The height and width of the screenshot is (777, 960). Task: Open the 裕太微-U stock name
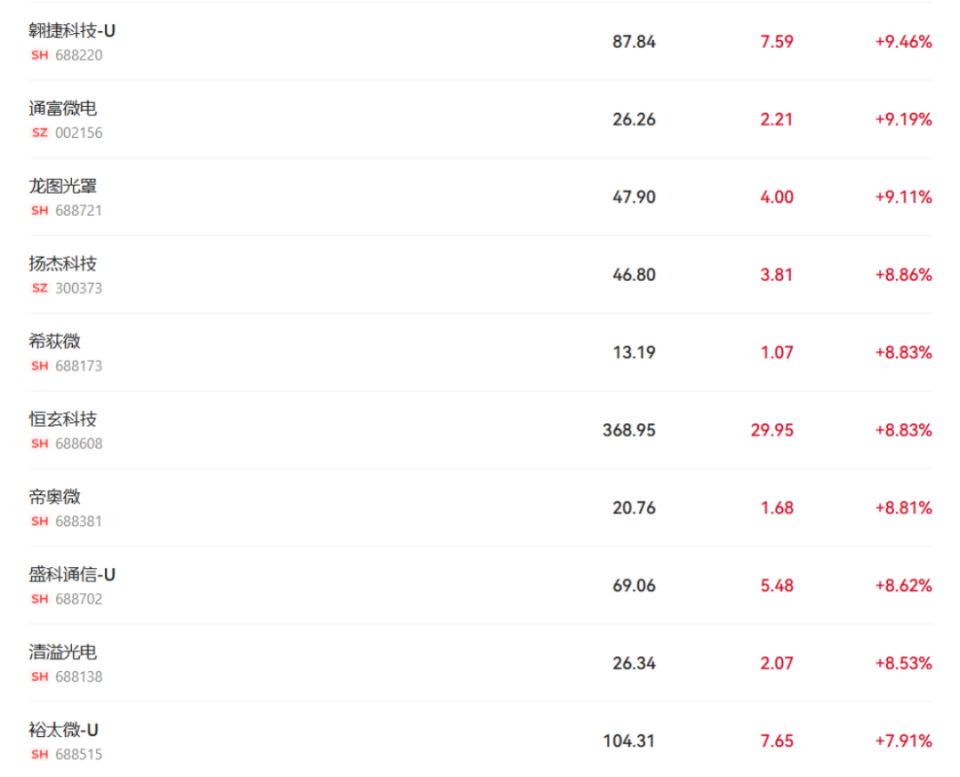[x=64, y=731]
